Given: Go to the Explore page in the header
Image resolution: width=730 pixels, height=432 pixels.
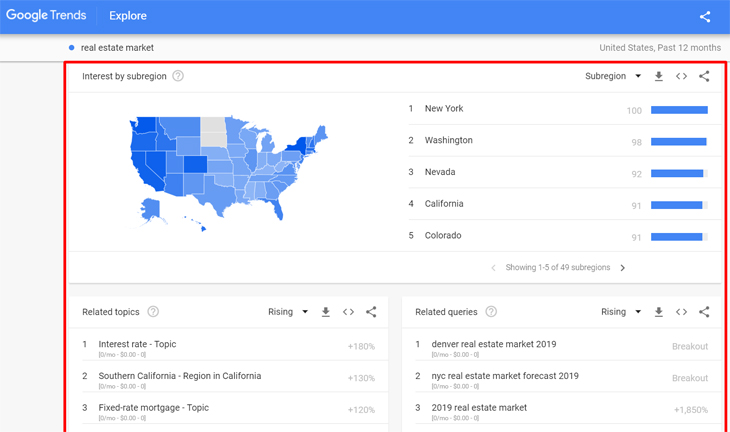Looking at the screenshot, I should point(128,16).
